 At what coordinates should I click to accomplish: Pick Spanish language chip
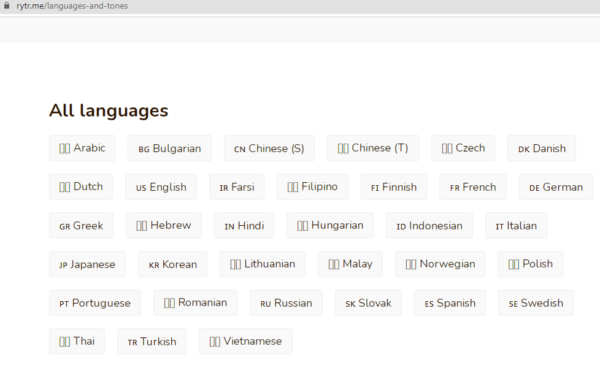coord(450,303)
